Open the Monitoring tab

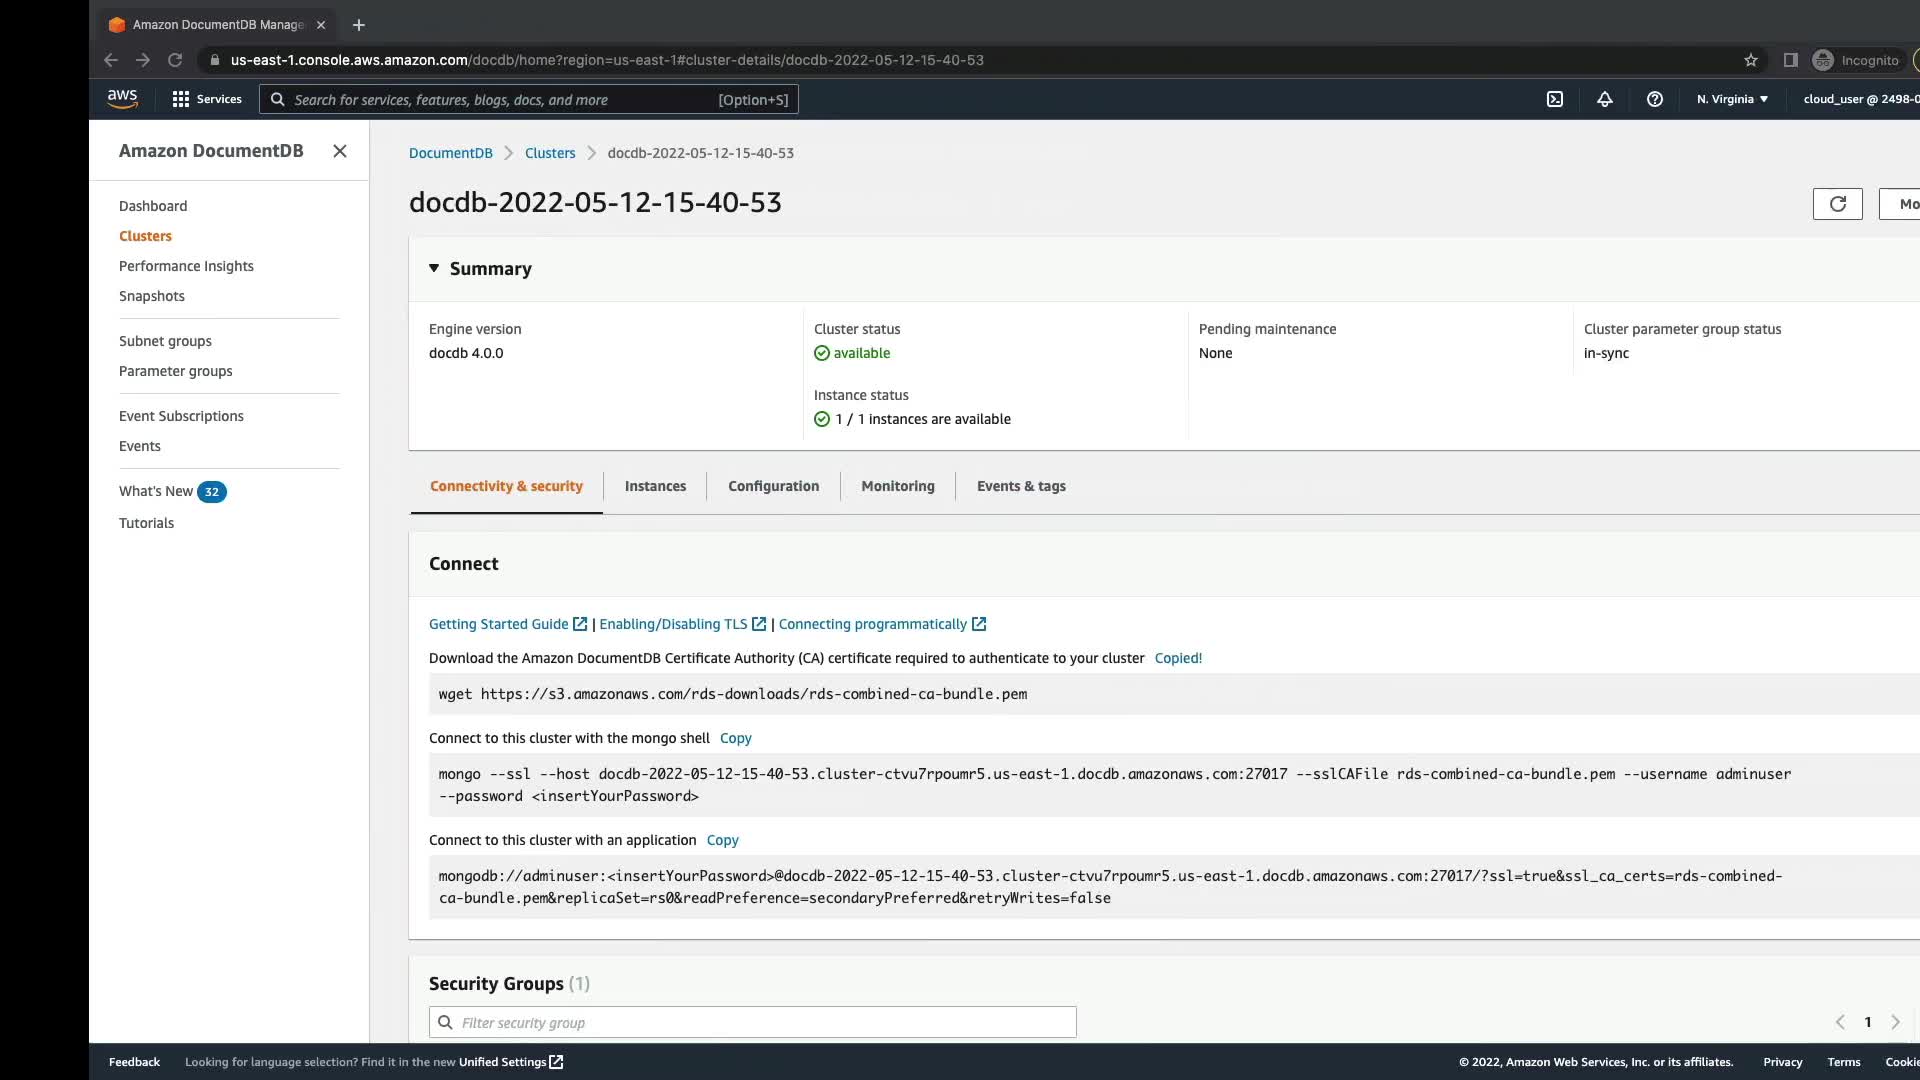click(897, 486)
